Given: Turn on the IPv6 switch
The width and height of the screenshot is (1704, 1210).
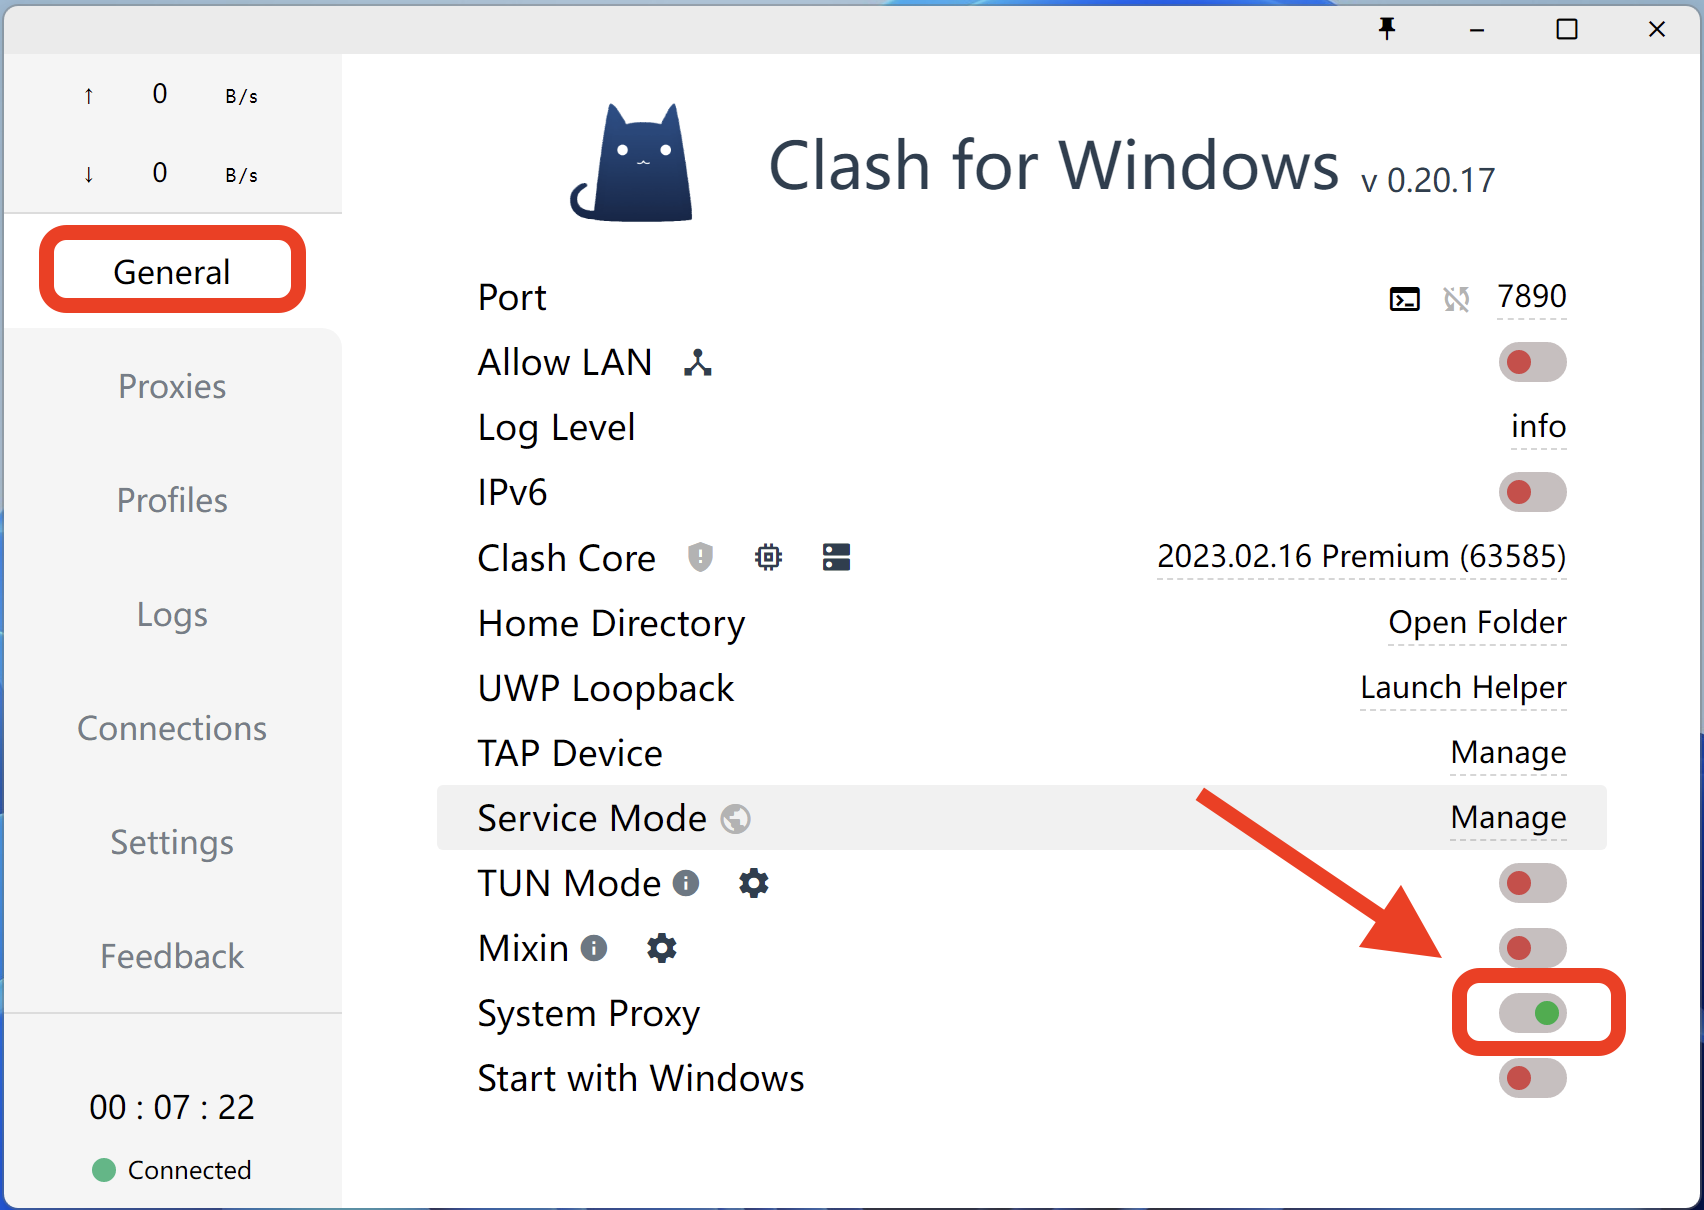Looking at the screenshot, I should pos(1532,492).
